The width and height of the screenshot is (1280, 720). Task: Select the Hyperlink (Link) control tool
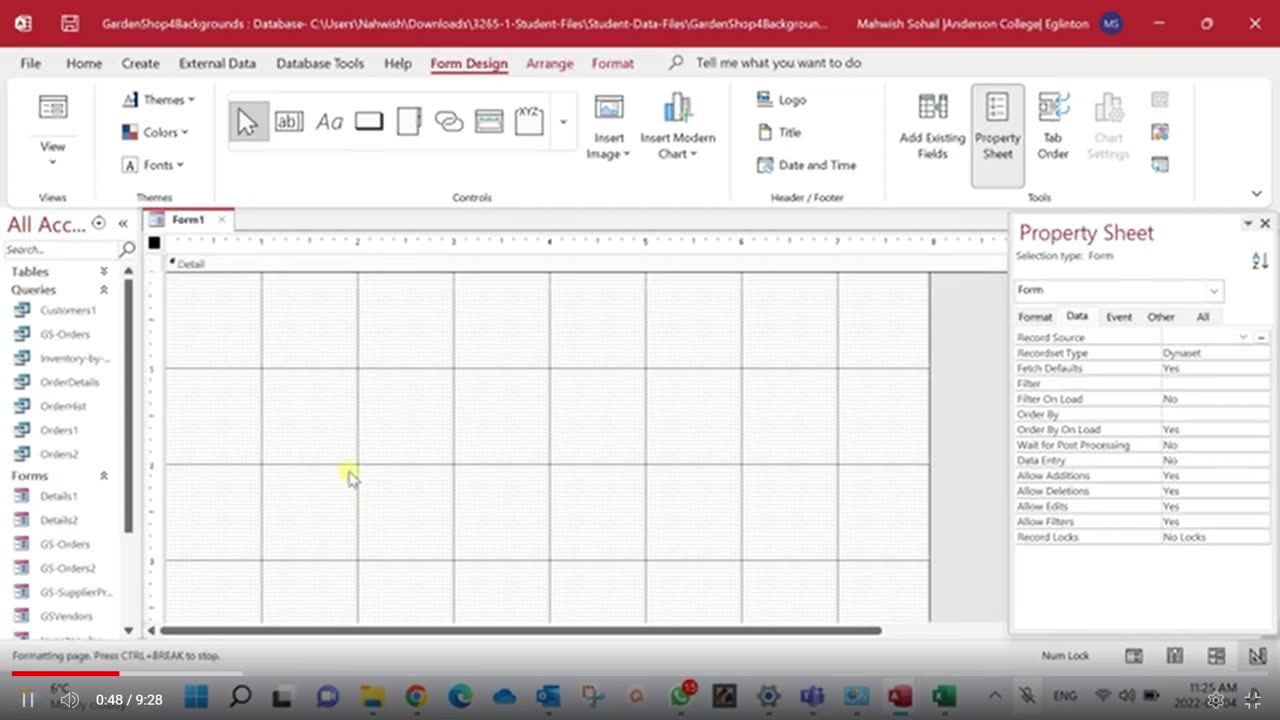[449, 122]
